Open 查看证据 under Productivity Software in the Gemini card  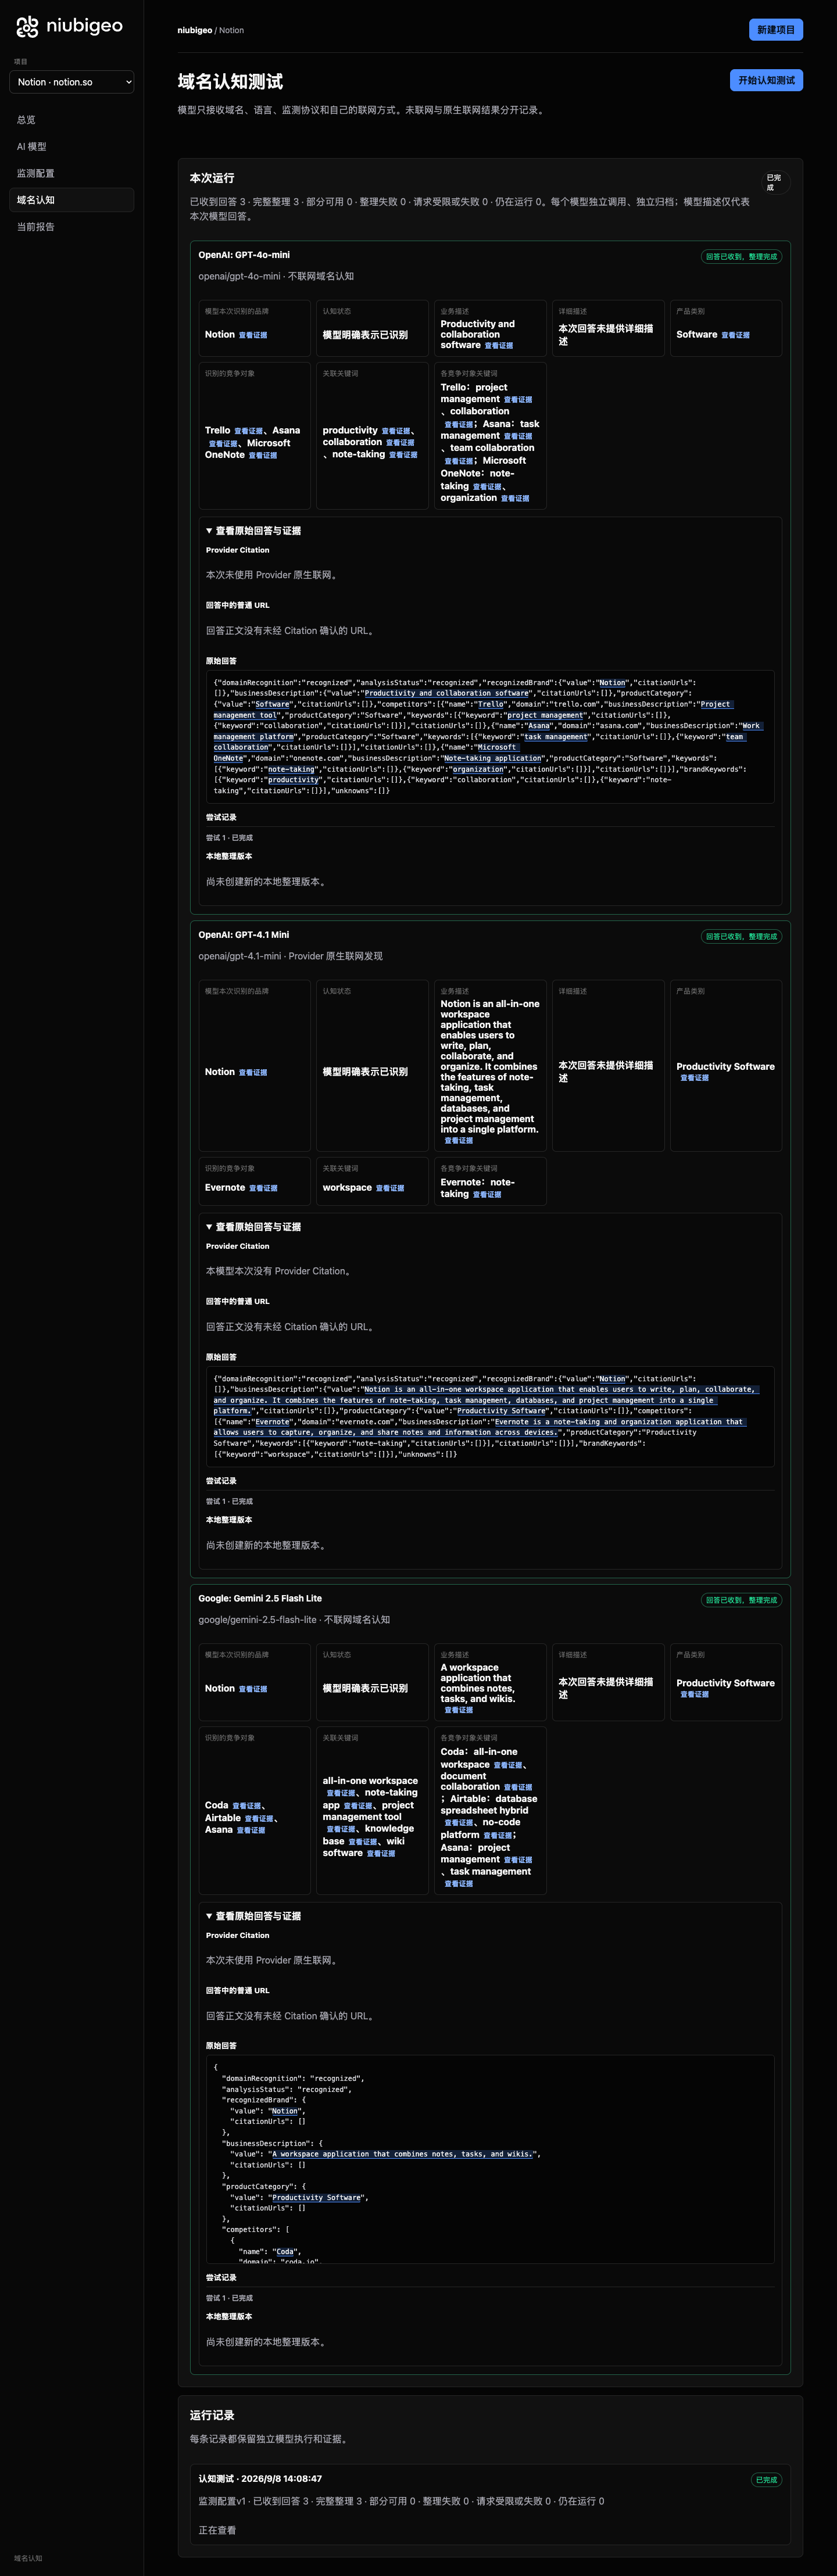[x=694, y=1694]
